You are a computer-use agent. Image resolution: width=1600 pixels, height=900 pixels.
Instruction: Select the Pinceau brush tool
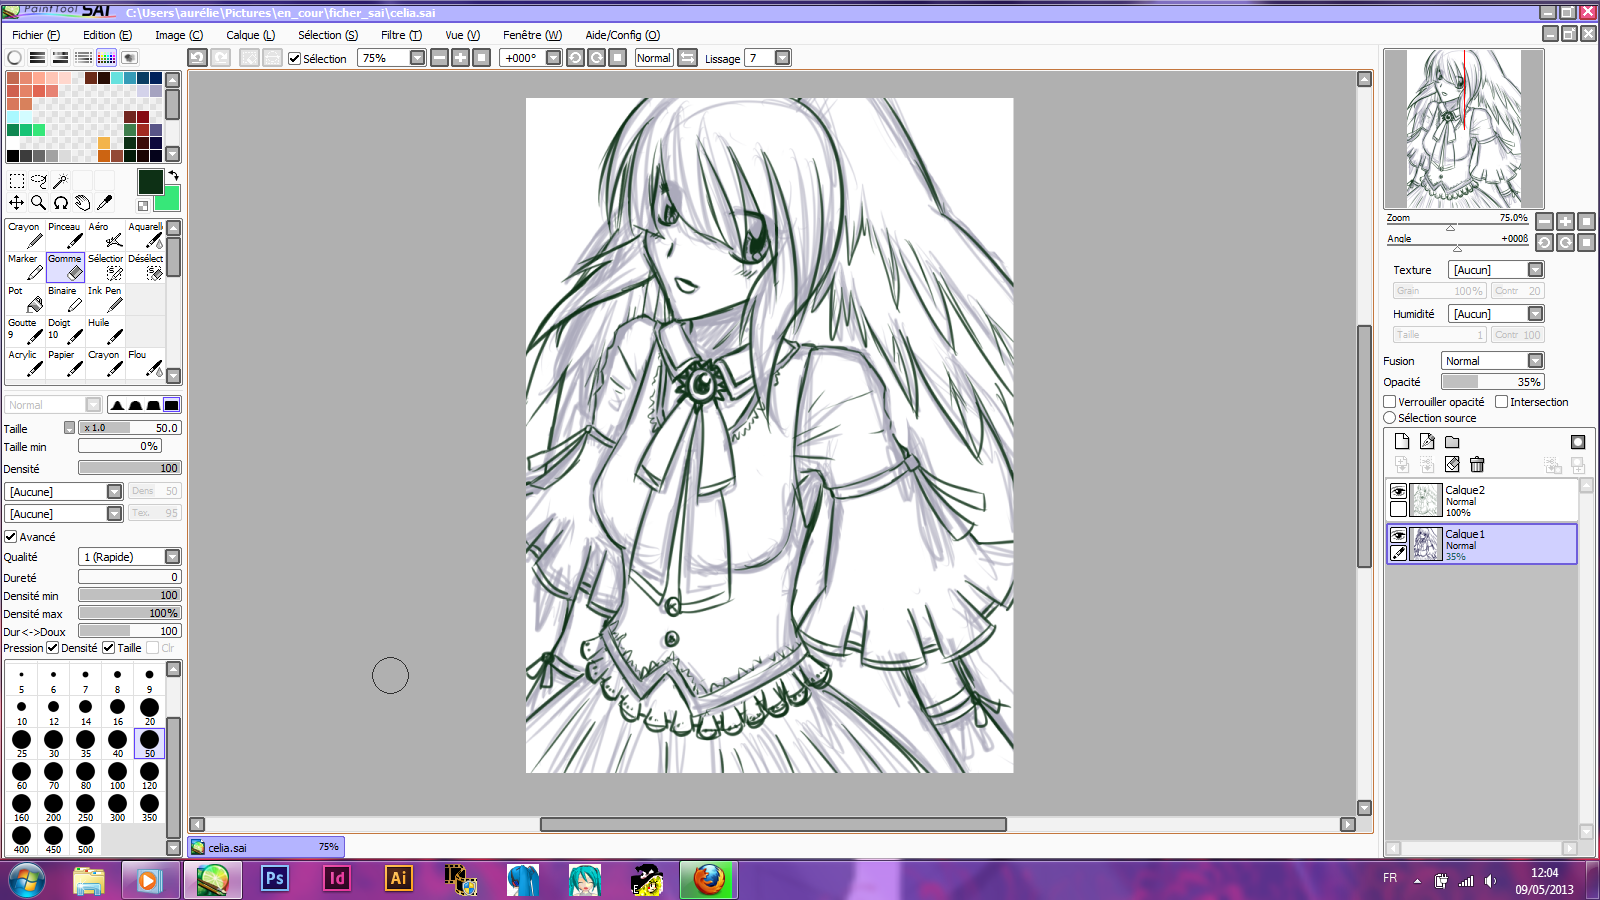(x=65, y=235)
